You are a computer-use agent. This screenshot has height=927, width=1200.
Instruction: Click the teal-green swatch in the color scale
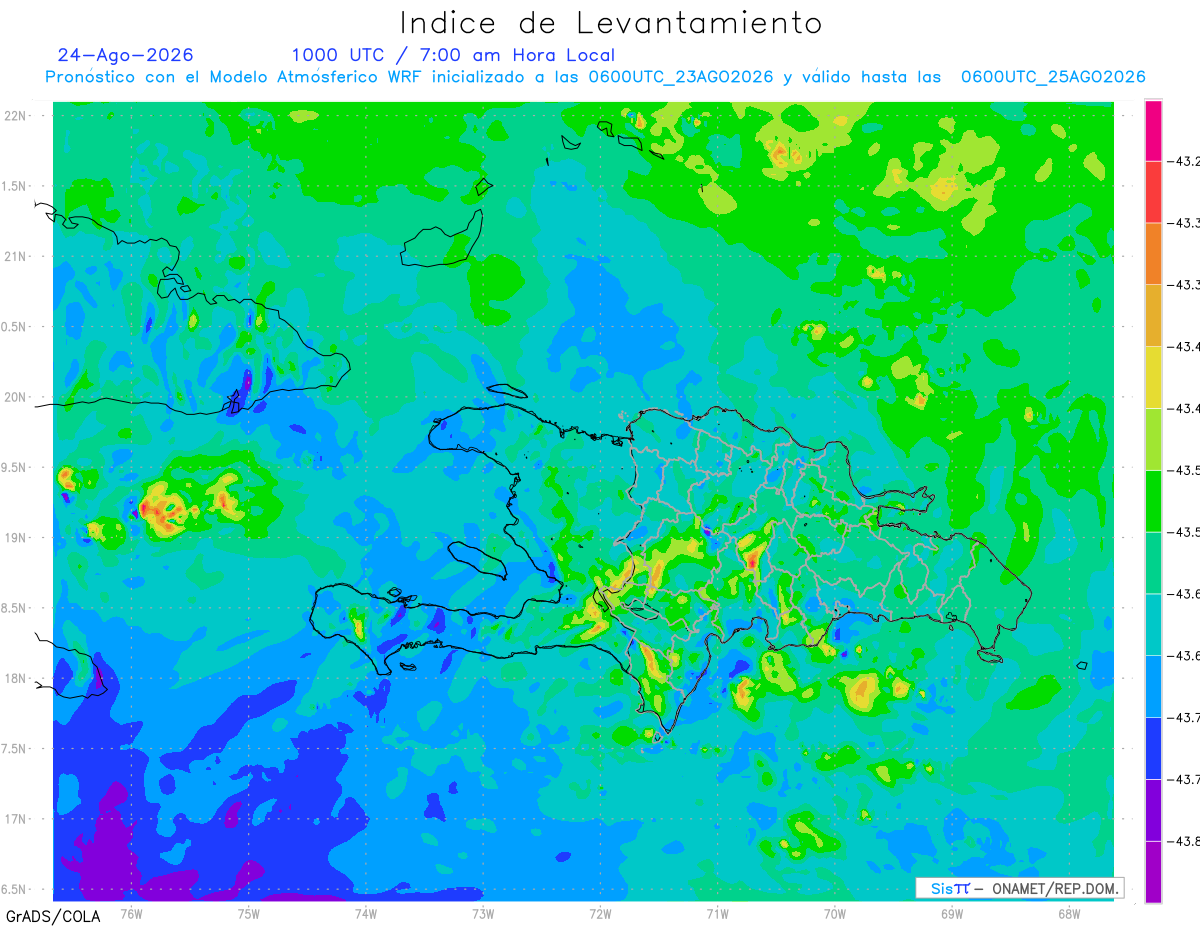click(1153, 563)
